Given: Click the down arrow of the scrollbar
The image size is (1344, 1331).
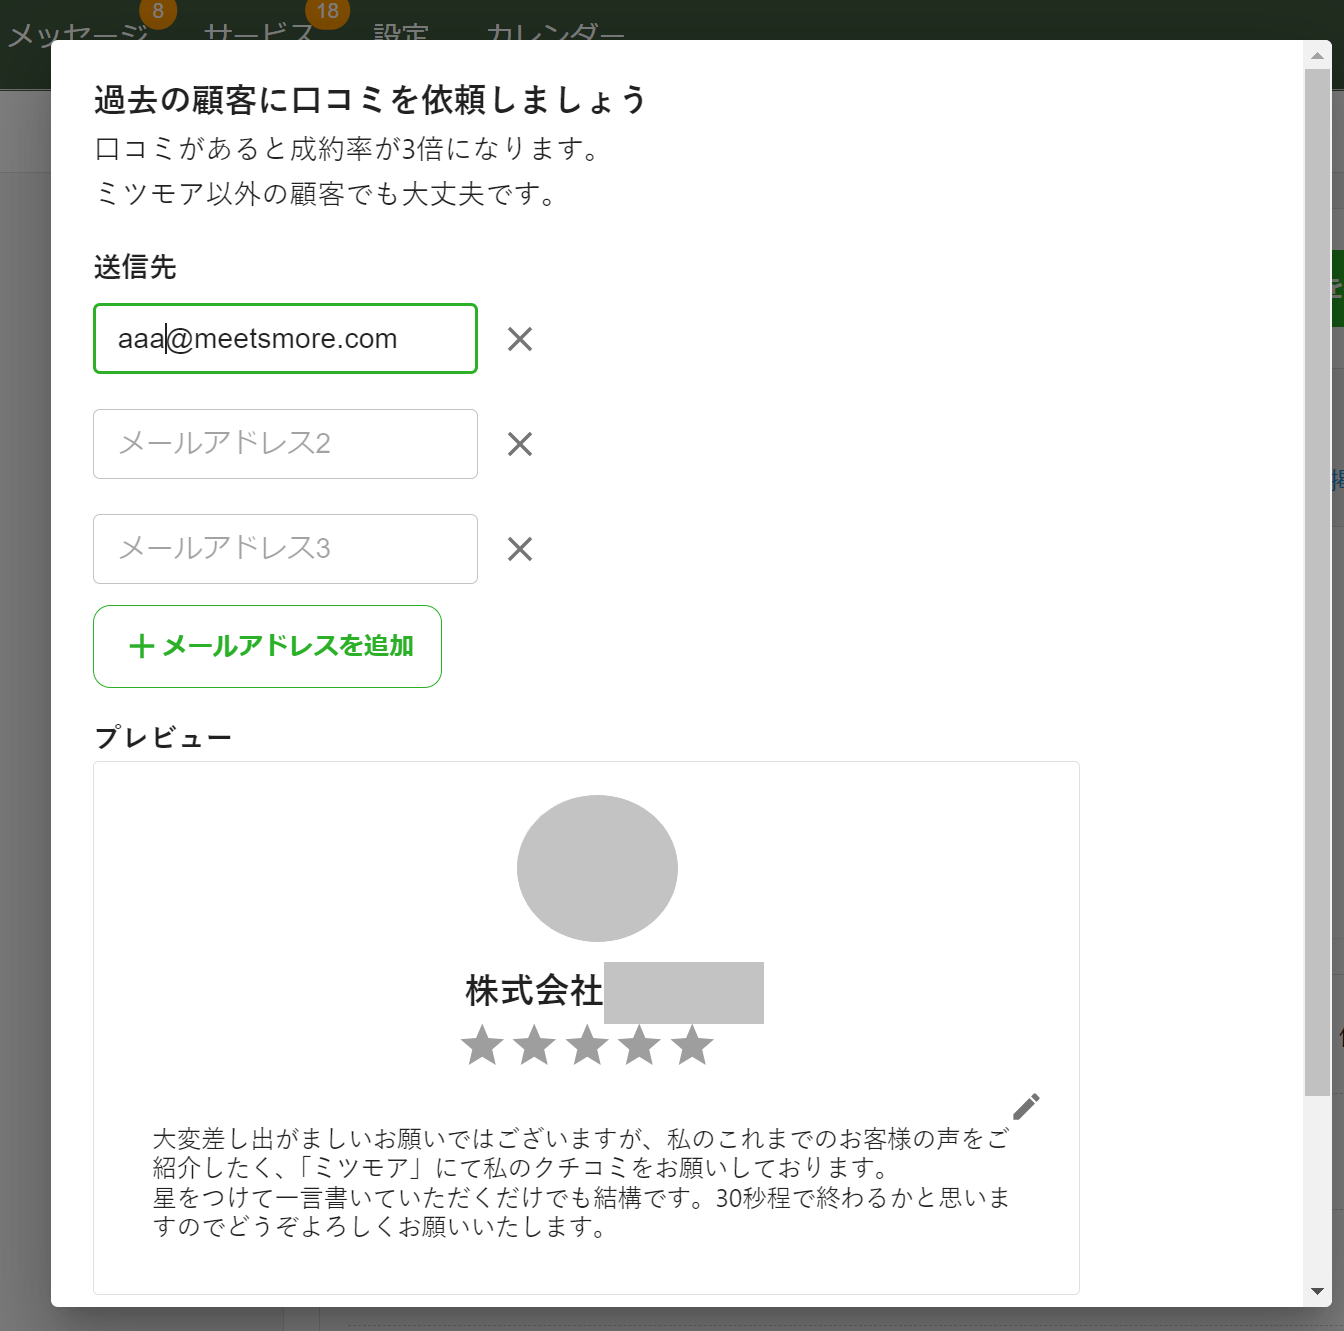Looking at the screenshot, I should [1316, 1290].
